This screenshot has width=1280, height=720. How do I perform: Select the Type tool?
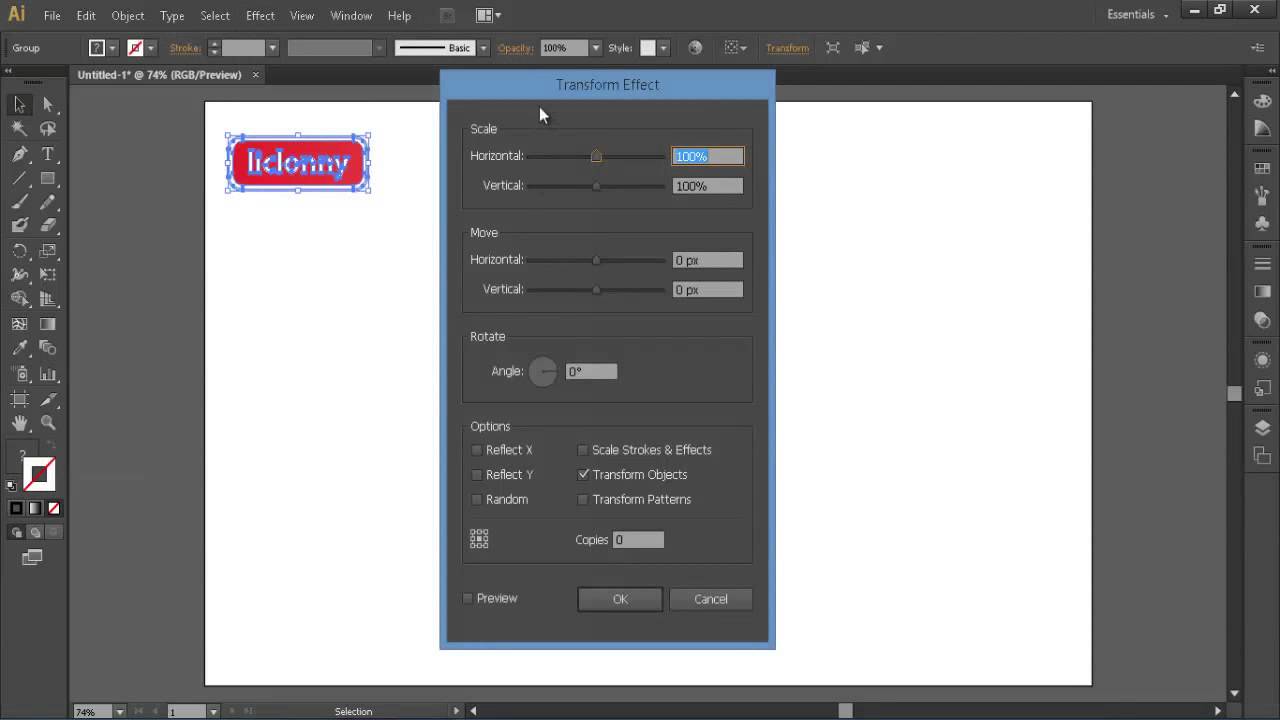(x=47, y=154)
